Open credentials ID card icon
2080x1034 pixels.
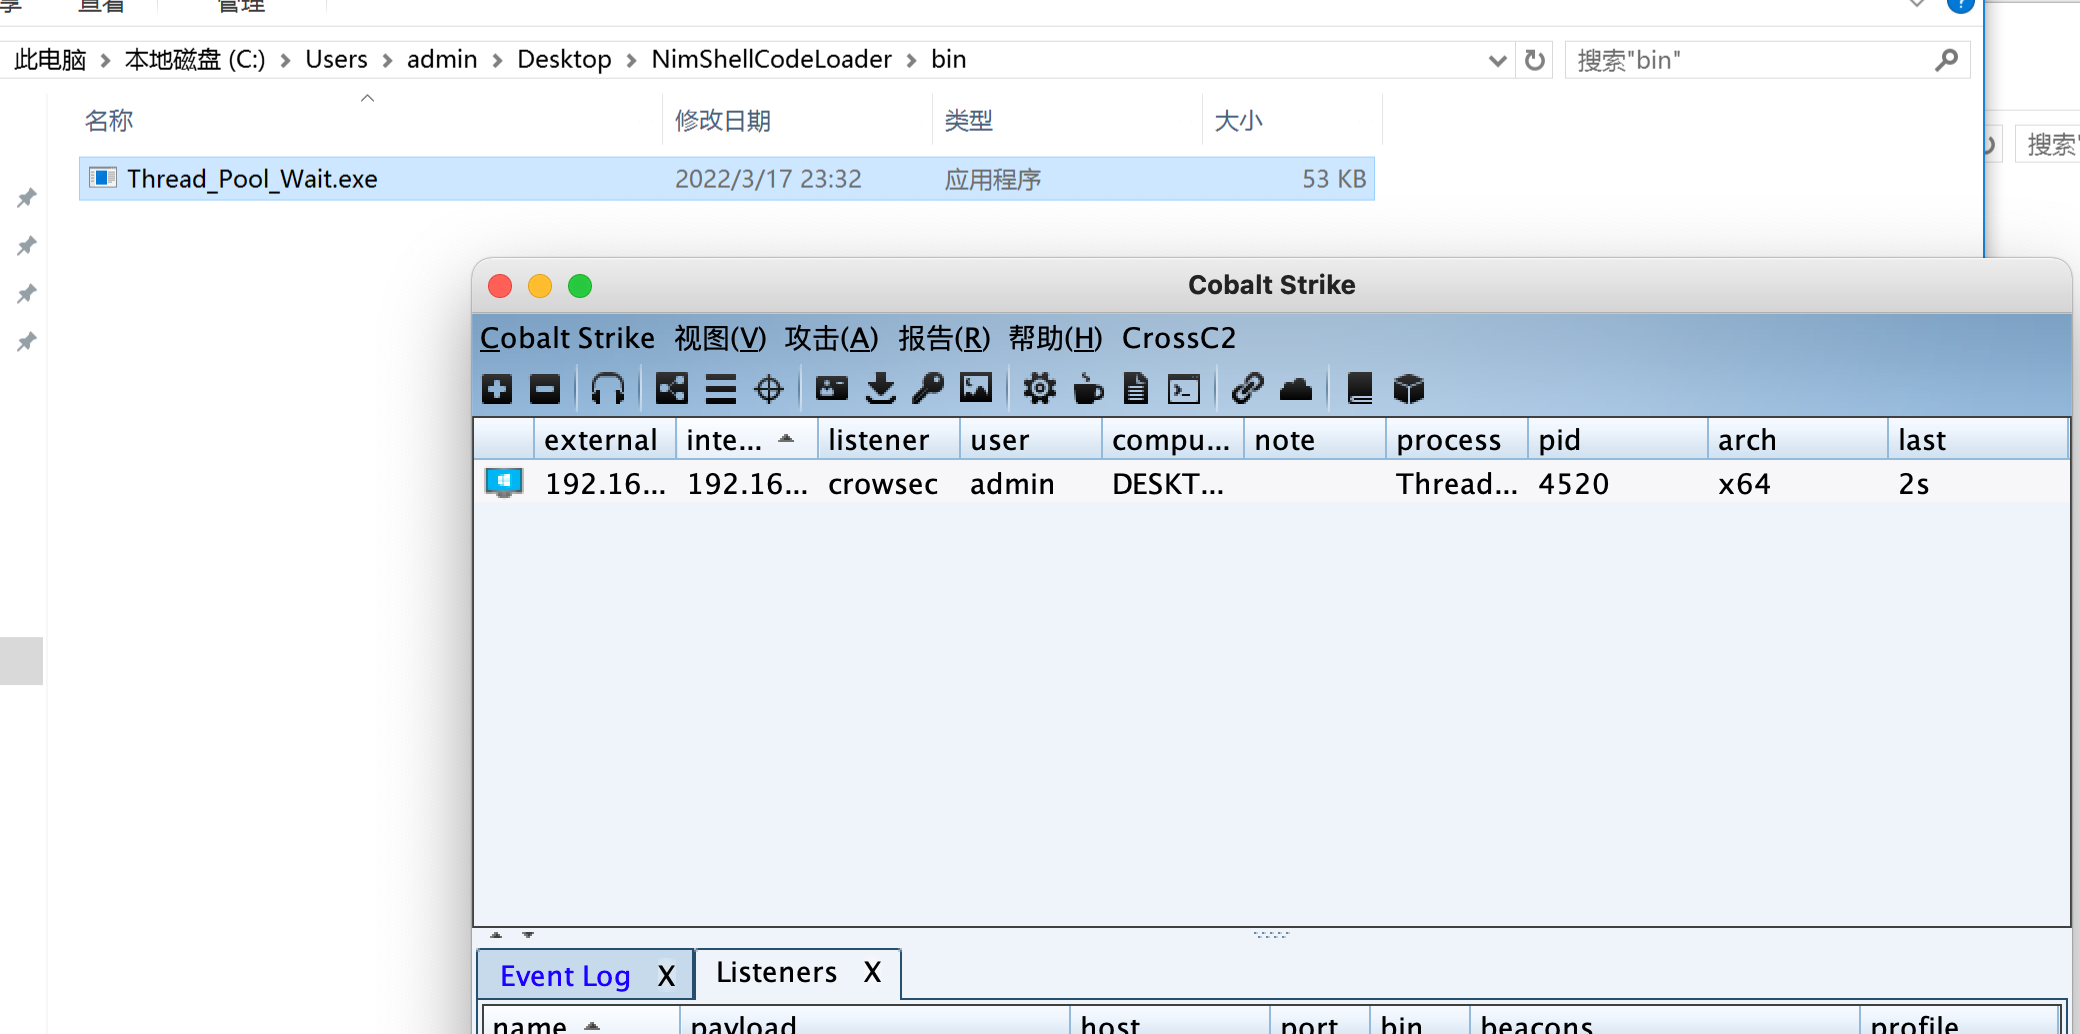coord(832,389)
